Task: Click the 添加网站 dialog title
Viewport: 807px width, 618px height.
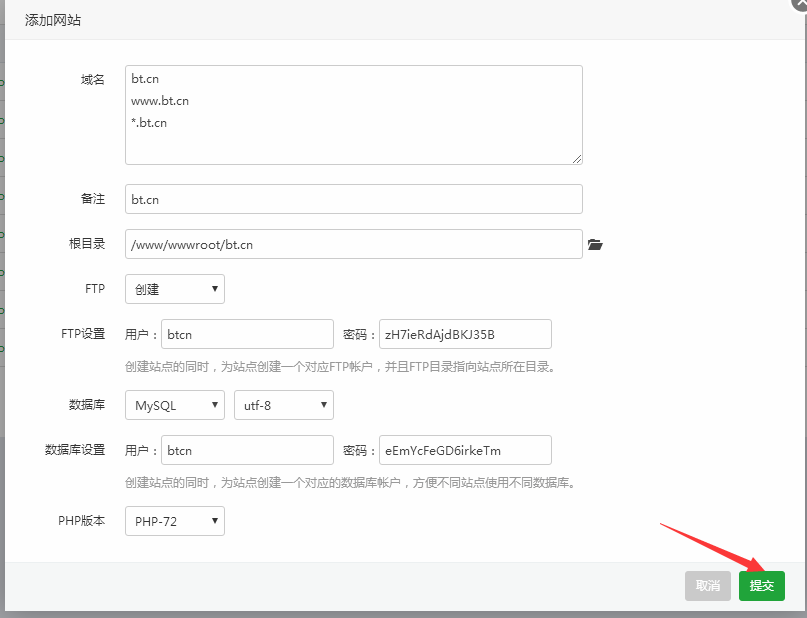Action: click(x=52, y=20)
